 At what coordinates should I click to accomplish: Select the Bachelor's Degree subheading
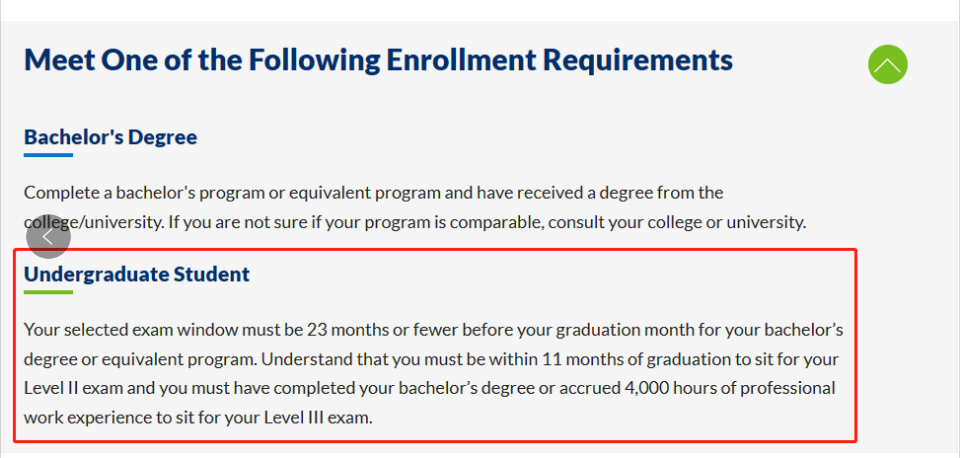(x=110, y=137)
